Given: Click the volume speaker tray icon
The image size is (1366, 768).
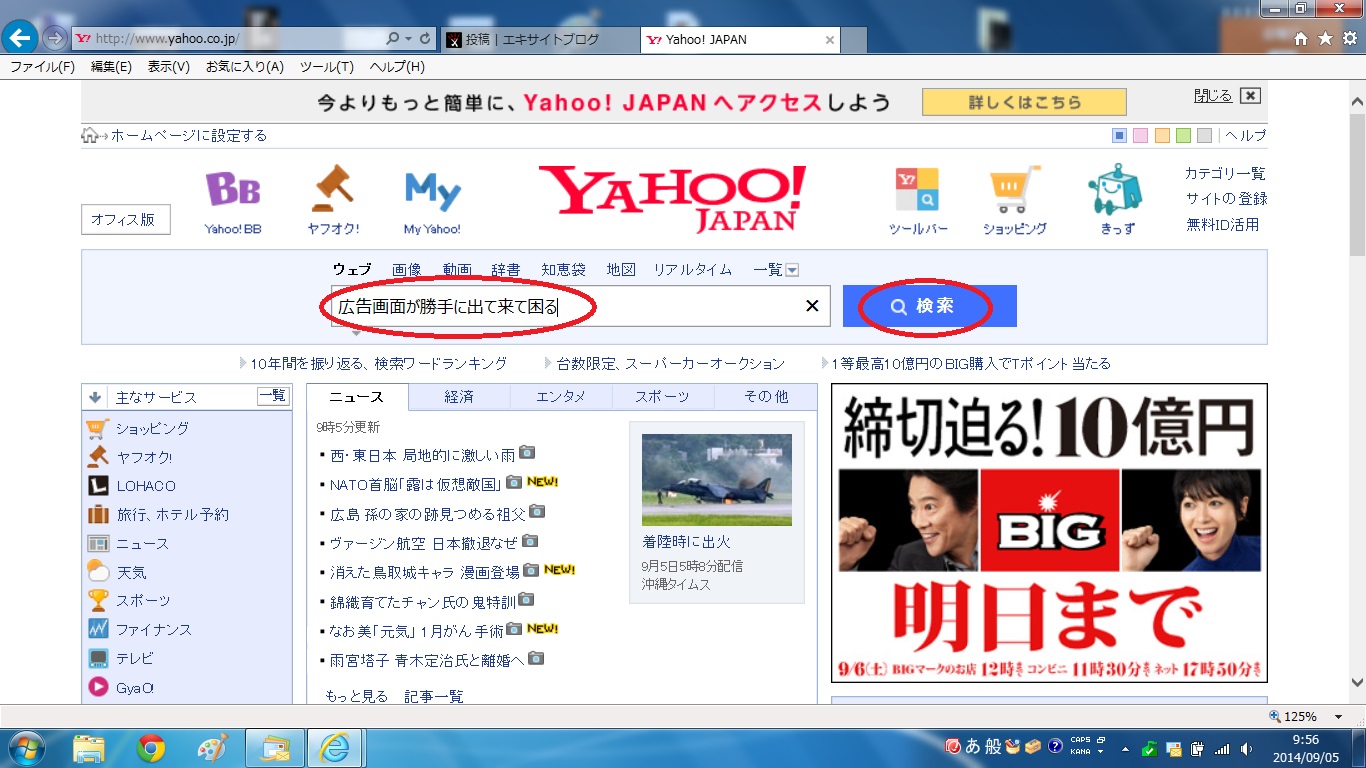Looking at the screenshot, I should click(1246, 748).
